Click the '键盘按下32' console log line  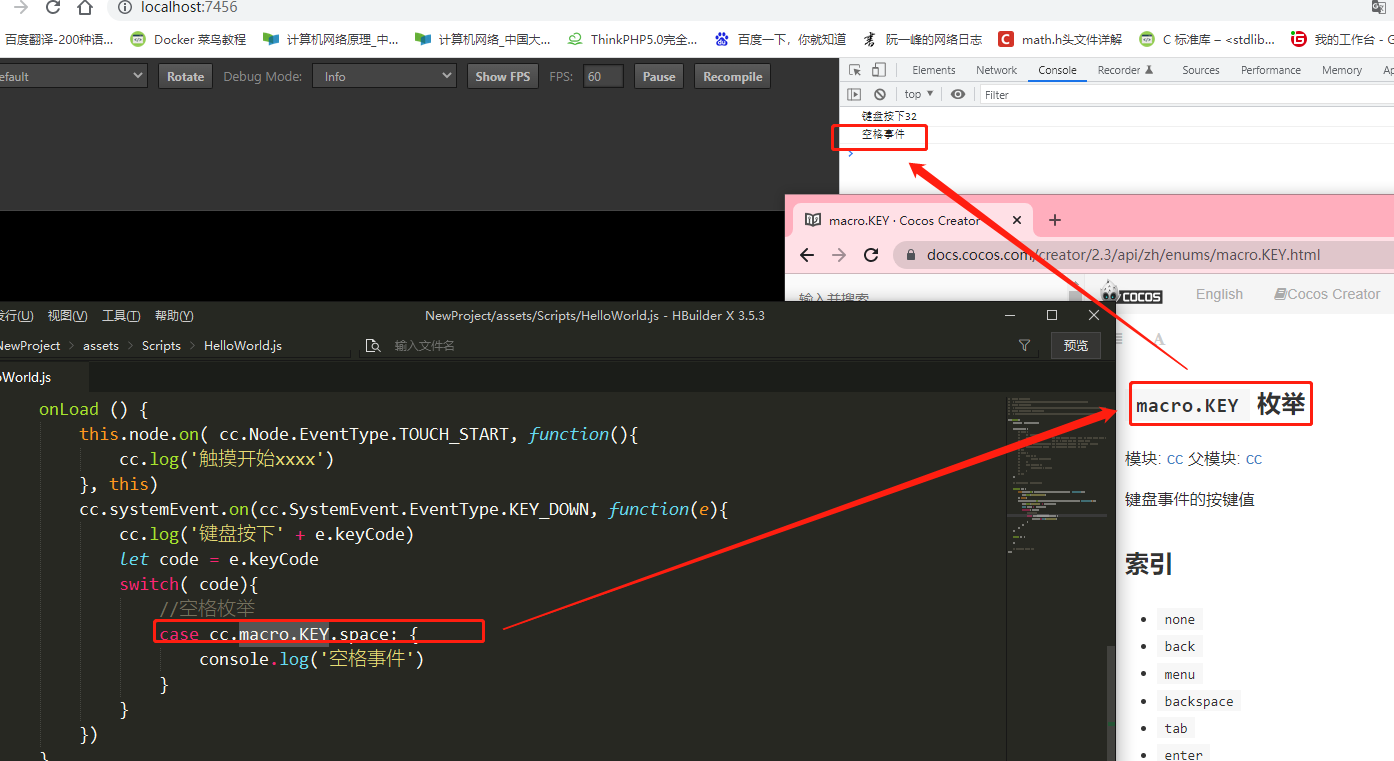pos(889,116)
